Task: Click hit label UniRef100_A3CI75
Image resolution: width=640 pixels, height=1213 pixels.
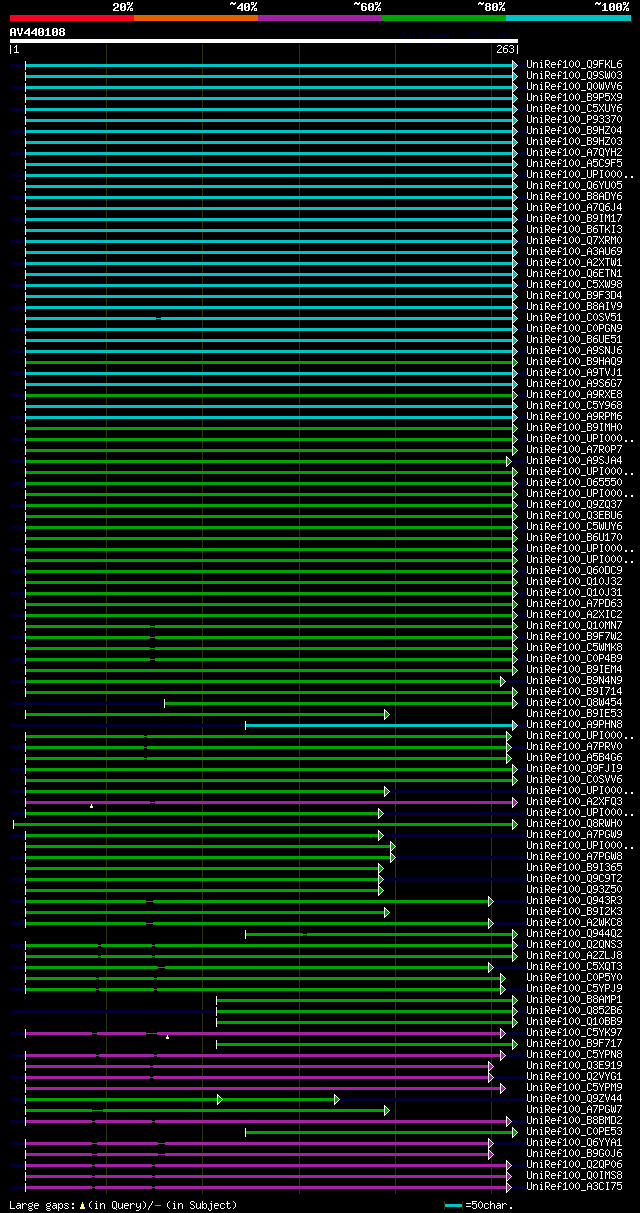Action: click(575, 1186)
